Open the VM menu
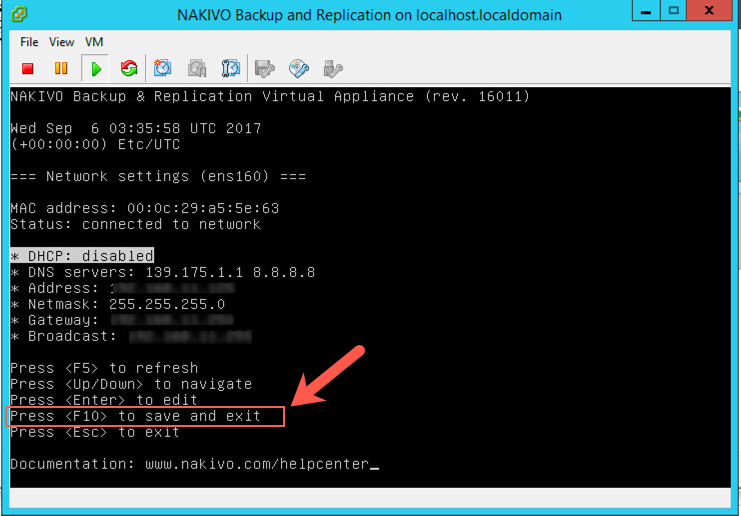Image resolution: width=741 pixels, height=516 pixels. [94, 42]
